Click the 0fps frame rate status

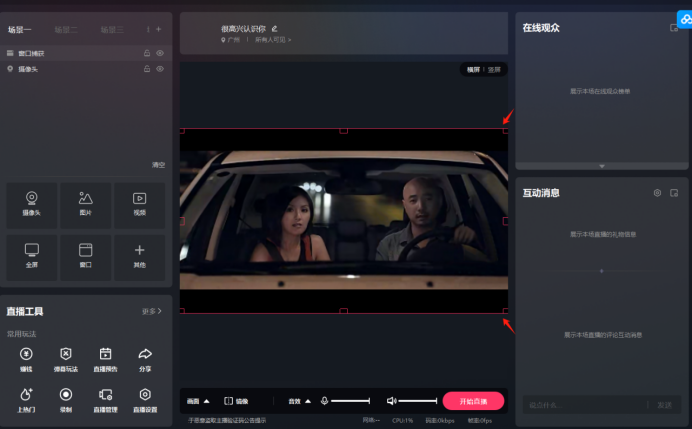click(480, 421)
